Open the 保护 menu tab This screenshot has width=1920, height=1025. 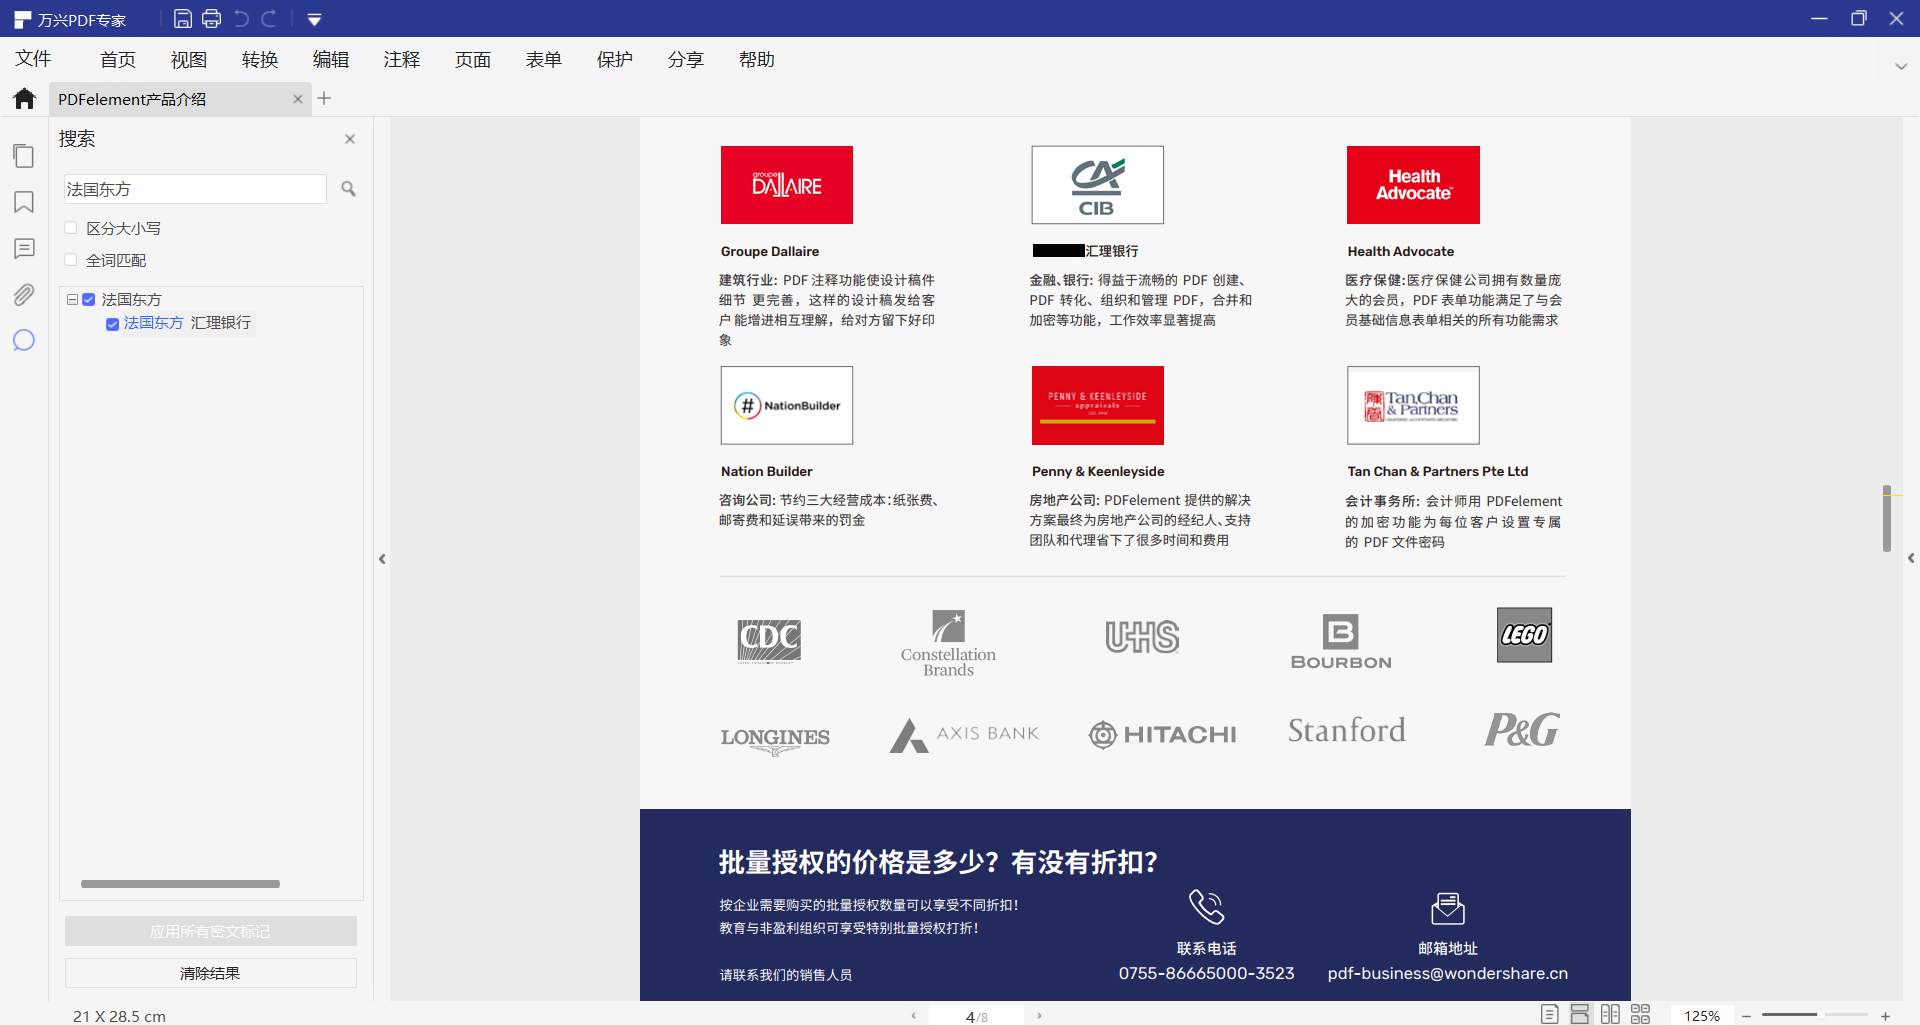[615, 59]
